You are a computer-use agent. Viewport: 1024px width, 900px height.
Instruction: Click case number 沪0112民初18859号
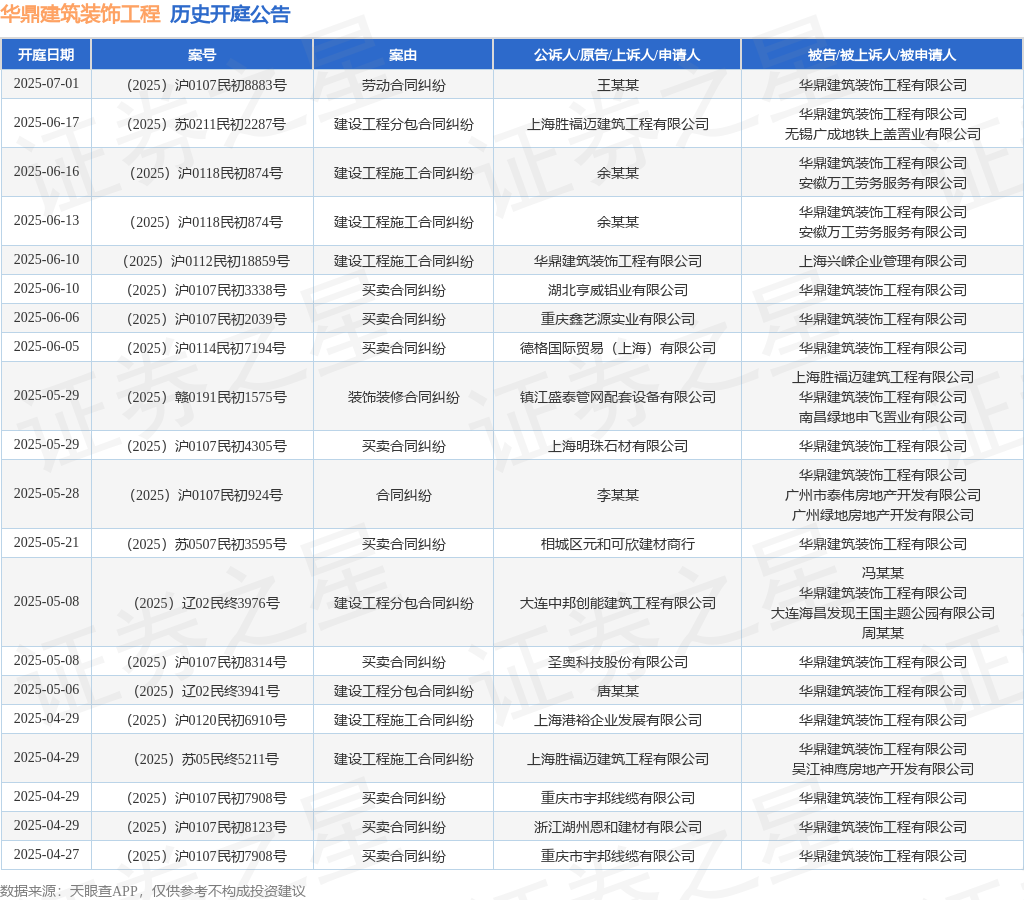206,261
